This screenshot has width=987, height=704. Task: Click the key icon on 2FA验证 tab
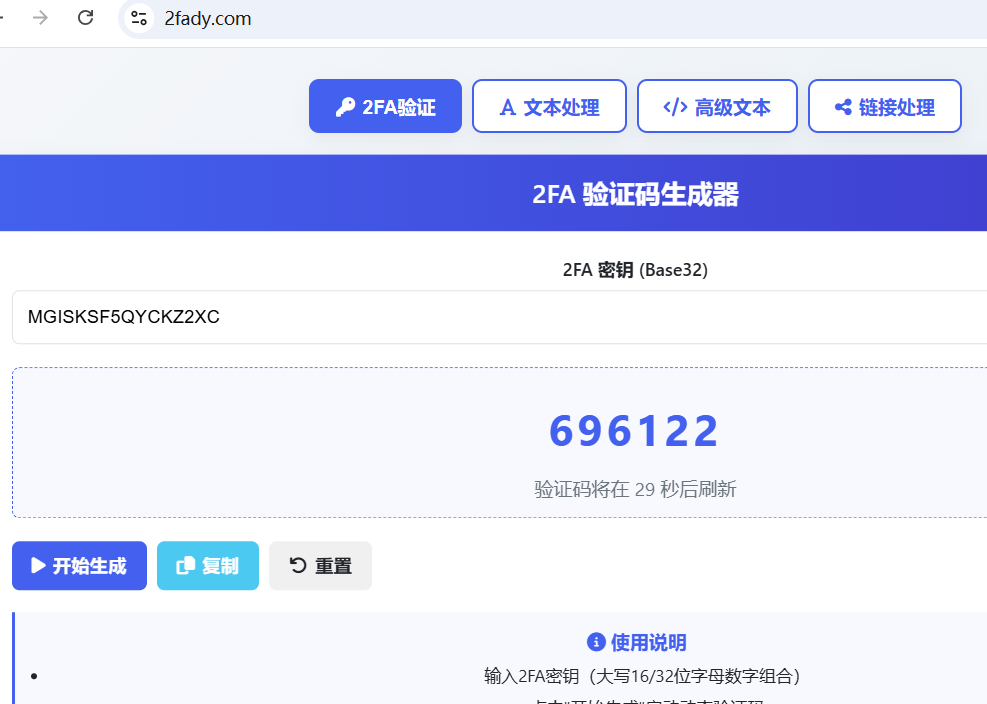pos(345,107)
